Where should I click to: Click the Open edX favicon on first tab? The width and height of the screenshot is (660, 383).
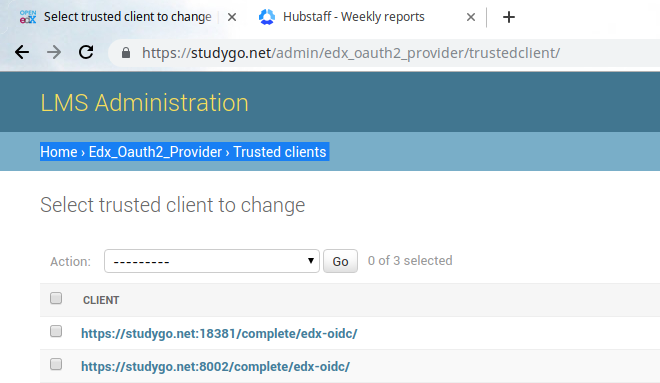28,17
